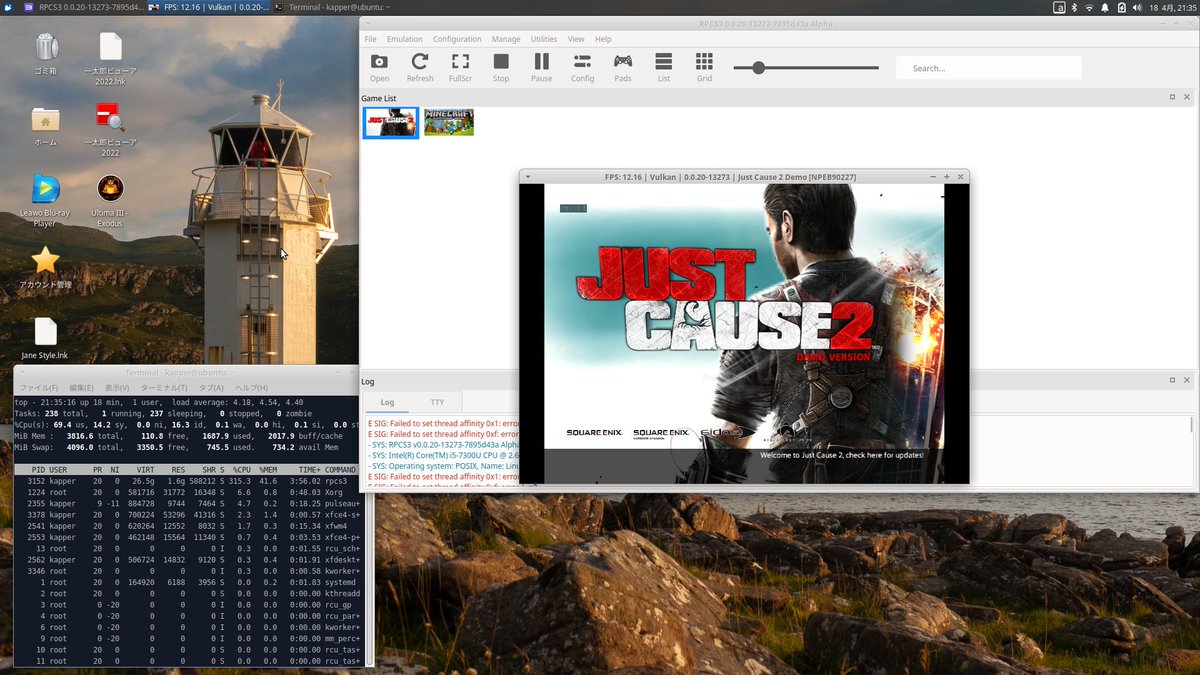Image resolution: width=1200 pixels, height=675 pixels.
Task: Switch the game list to List view
Action: pos(663,67)
